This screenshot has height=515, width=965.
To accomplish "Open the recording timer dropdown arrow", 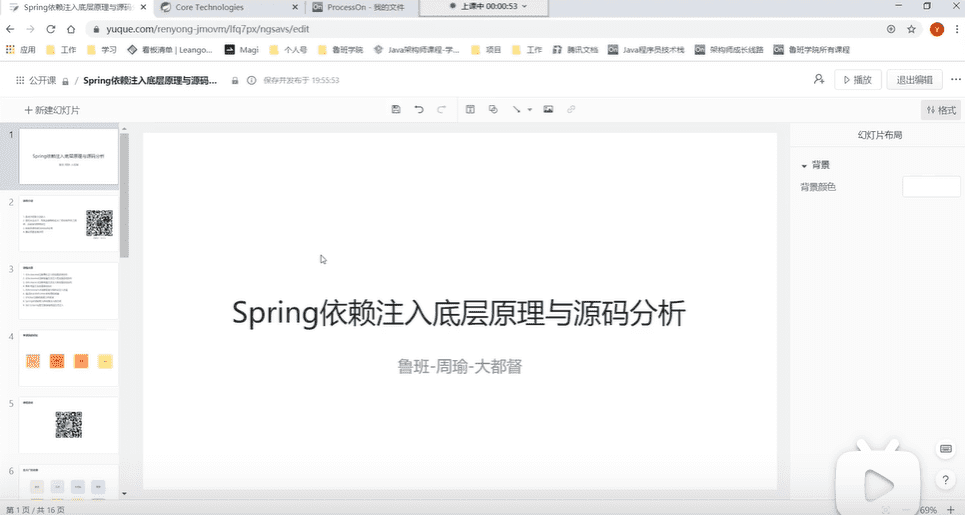I will point(524,6).
